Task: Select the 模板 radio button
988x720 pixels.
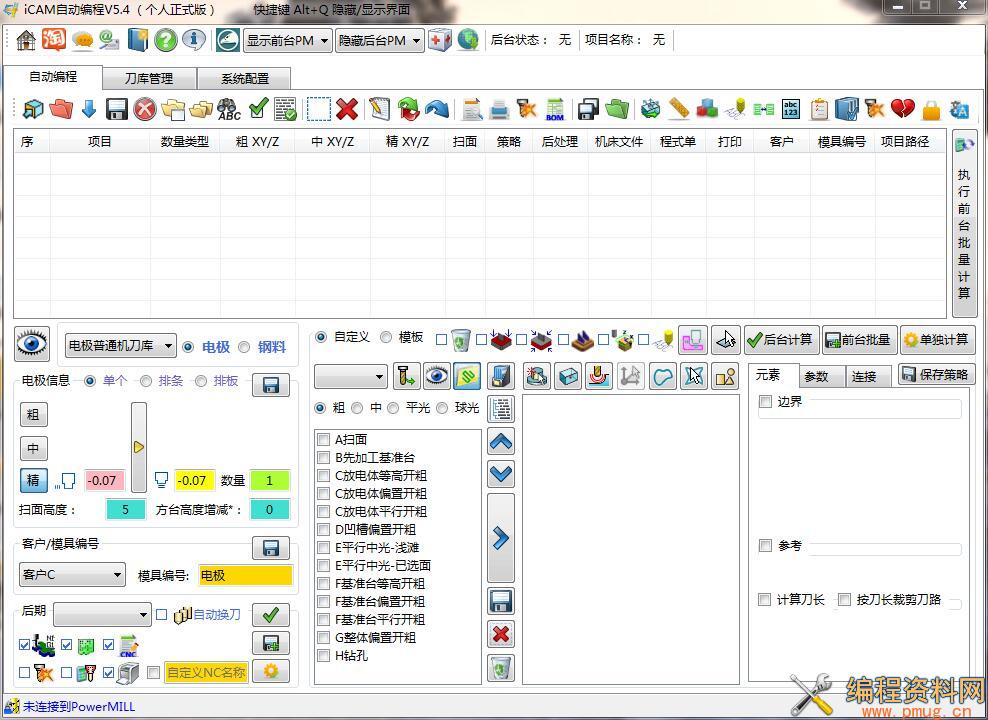Action: [386, 338]
